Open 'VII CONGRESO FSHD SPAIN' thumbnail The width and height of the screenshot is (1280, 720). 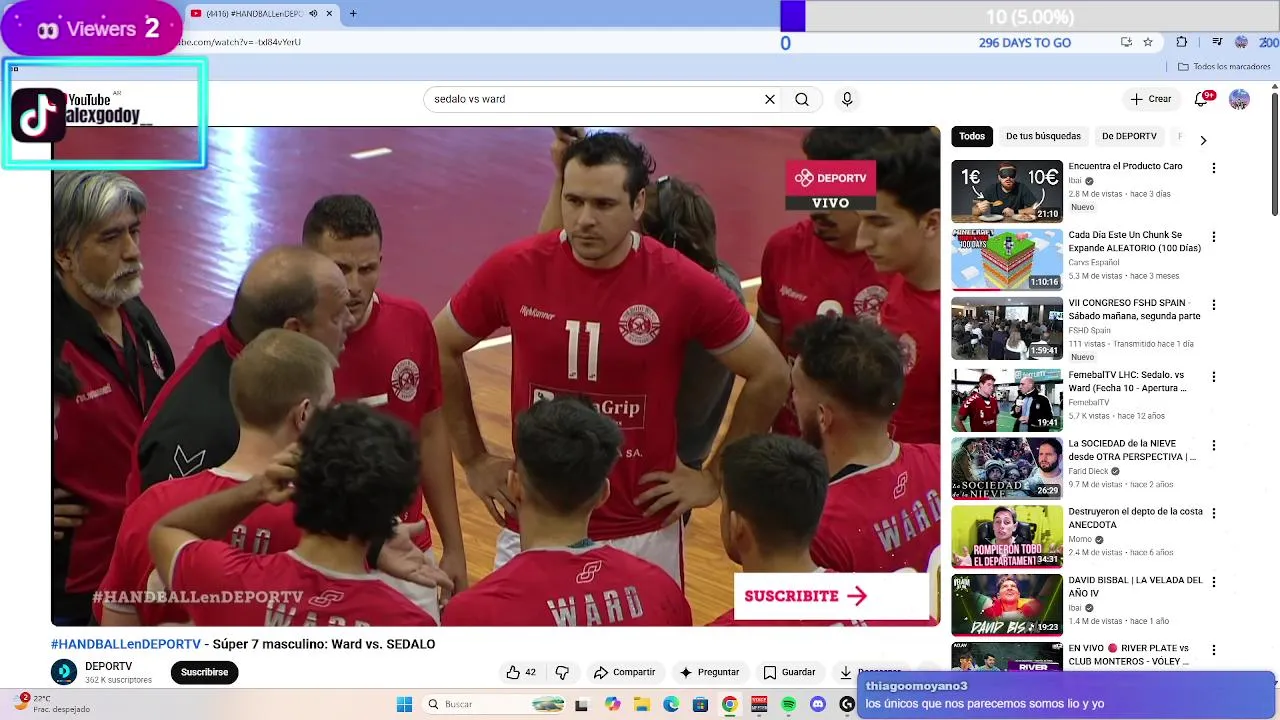point(1006,328)
